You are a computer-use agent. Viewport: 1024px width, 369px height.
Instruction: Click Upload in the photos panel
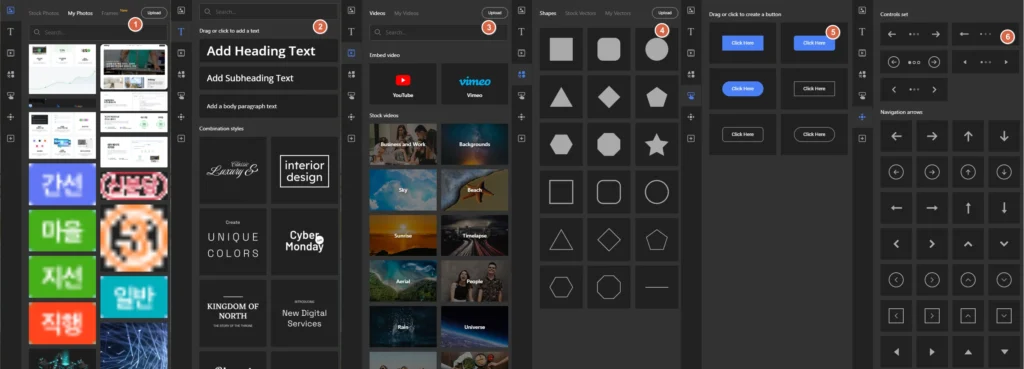pyautogui.click(x=154, y=12)
